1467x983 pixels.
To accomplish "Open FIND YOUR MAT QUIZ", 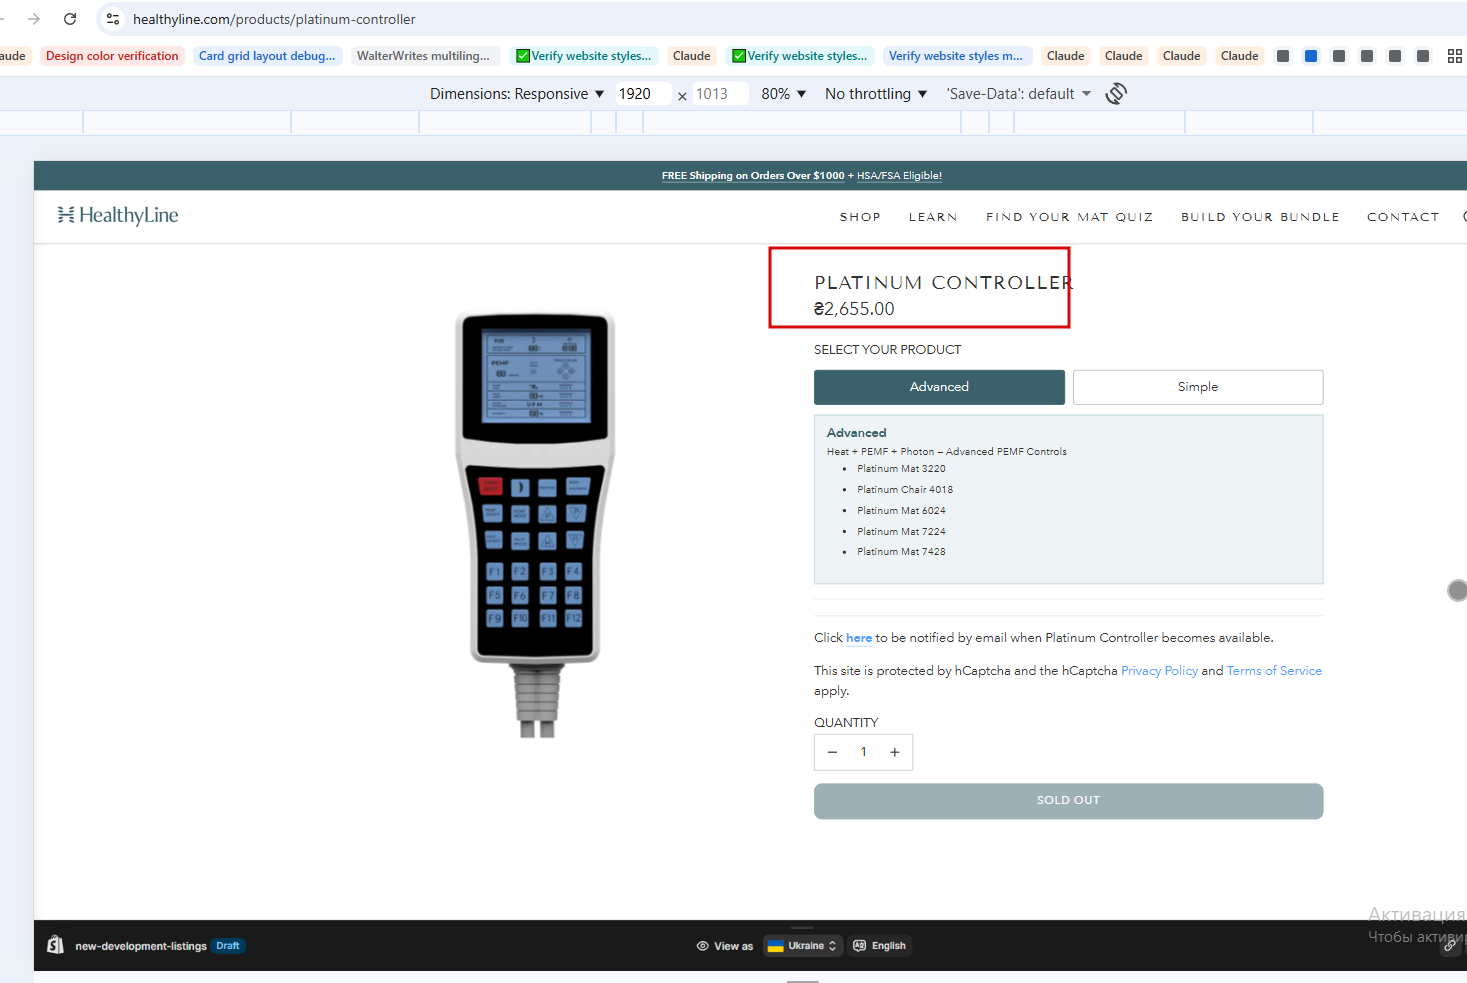I will coord(1069,217).
